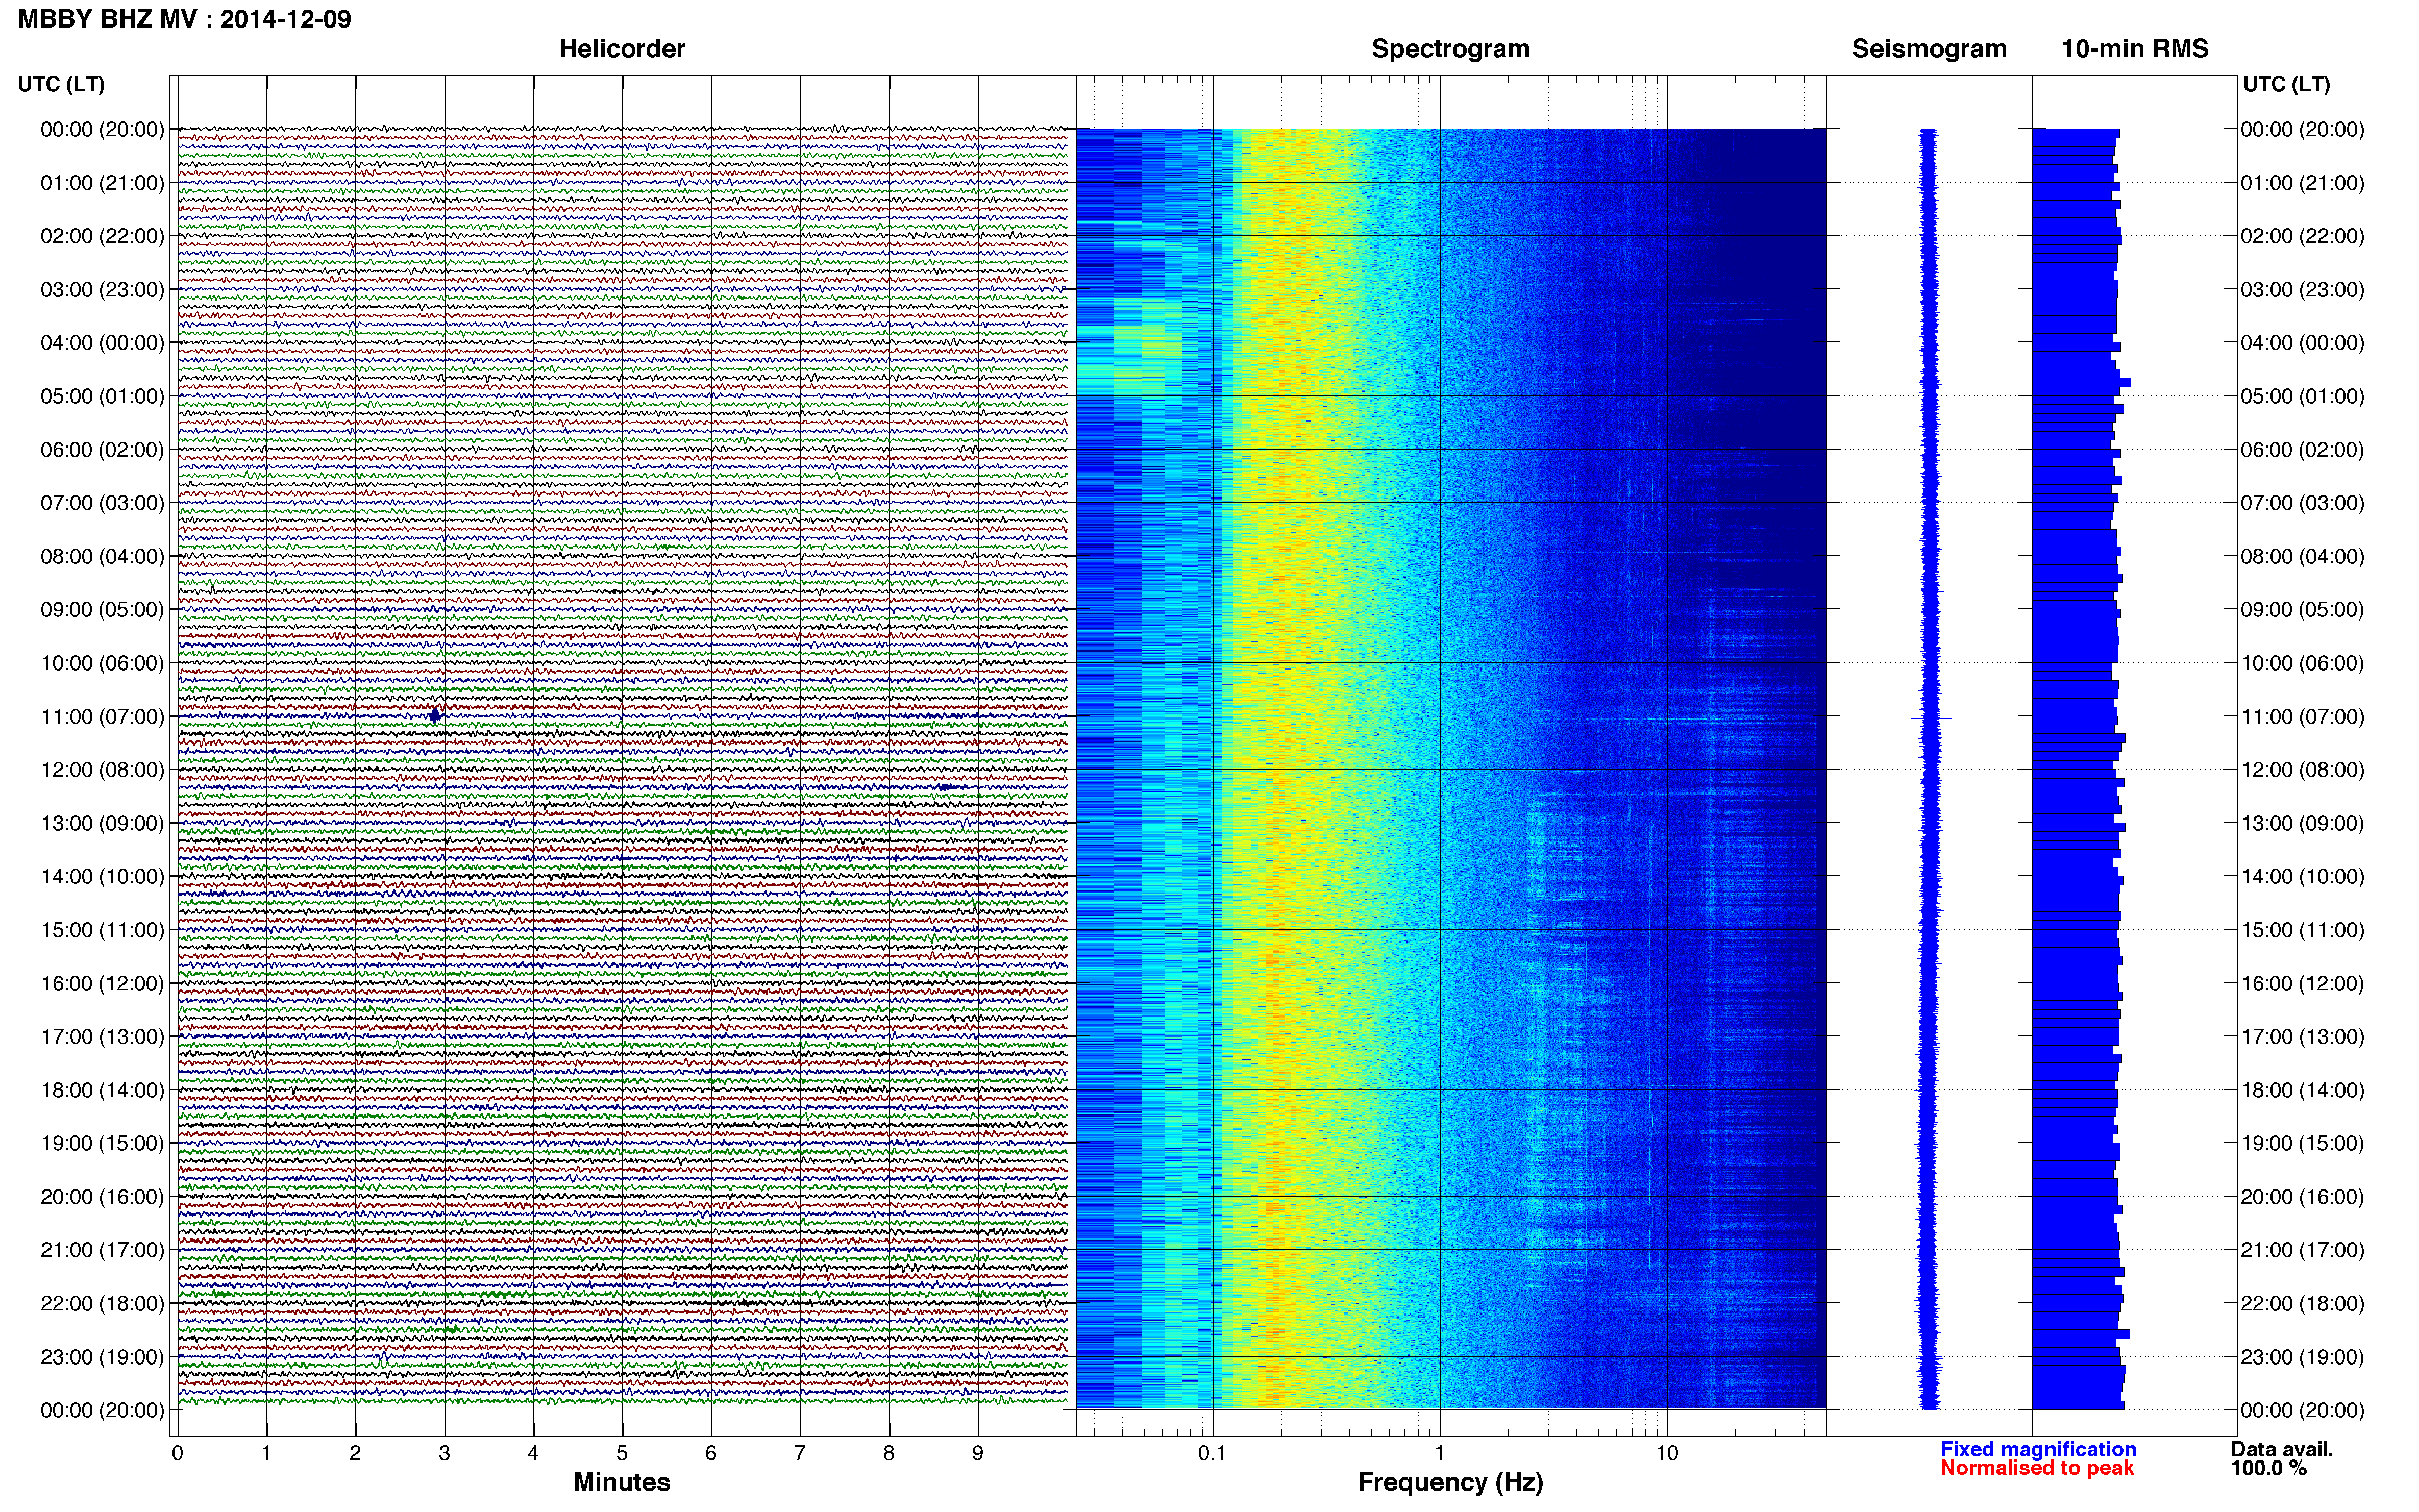The height and width of the screenshot is (1512, 2419).
Task: Click the Data avail. label
Action: [2282, 1449]
